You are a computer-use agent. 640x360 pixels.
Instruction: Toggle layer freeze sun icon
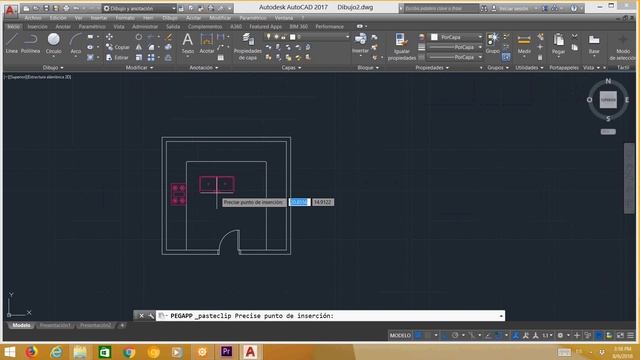click(x=276, y=37)
